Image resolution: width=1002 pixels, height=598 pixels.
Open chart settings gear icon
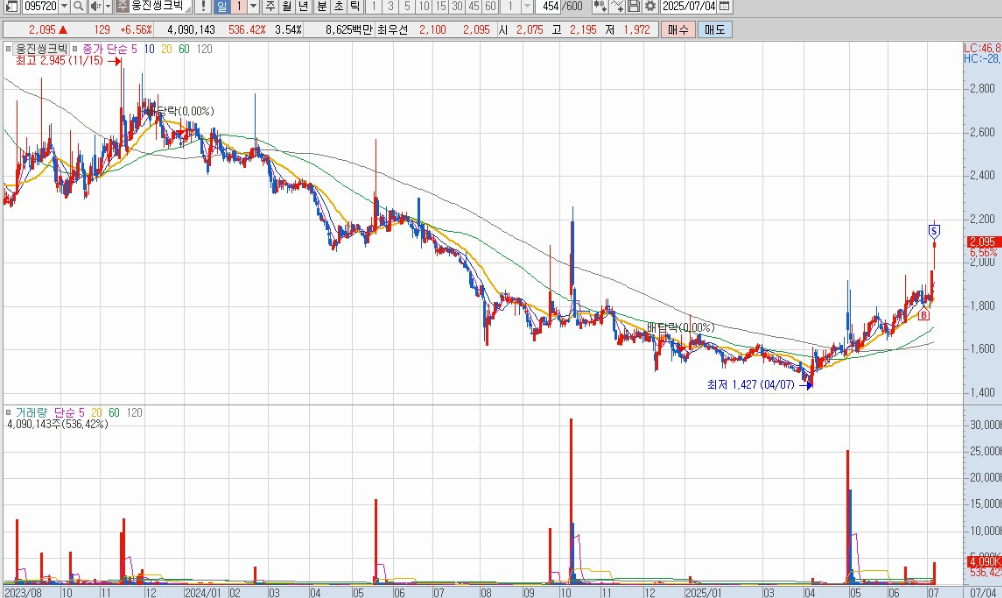pyautogui.click(x=648, y=7)
